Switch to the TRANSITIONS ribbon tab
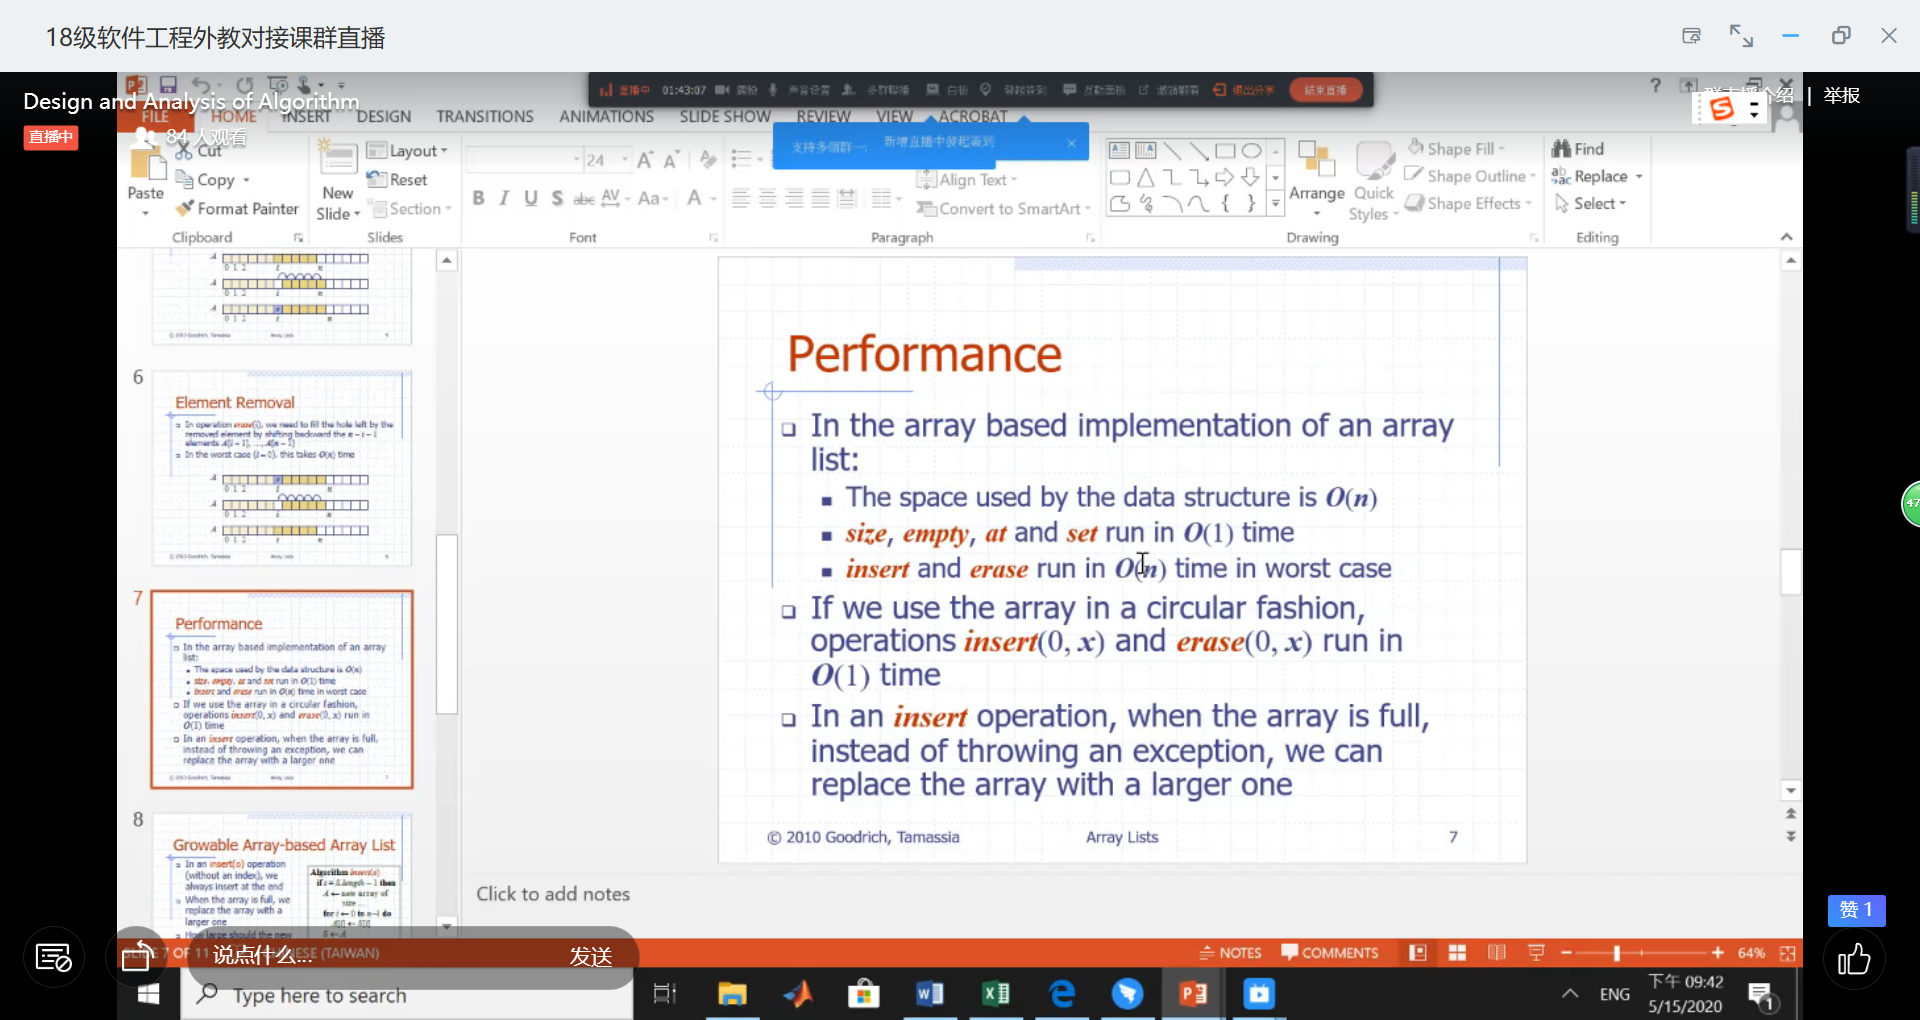The image size is (1920, 1020). [484, 117]
